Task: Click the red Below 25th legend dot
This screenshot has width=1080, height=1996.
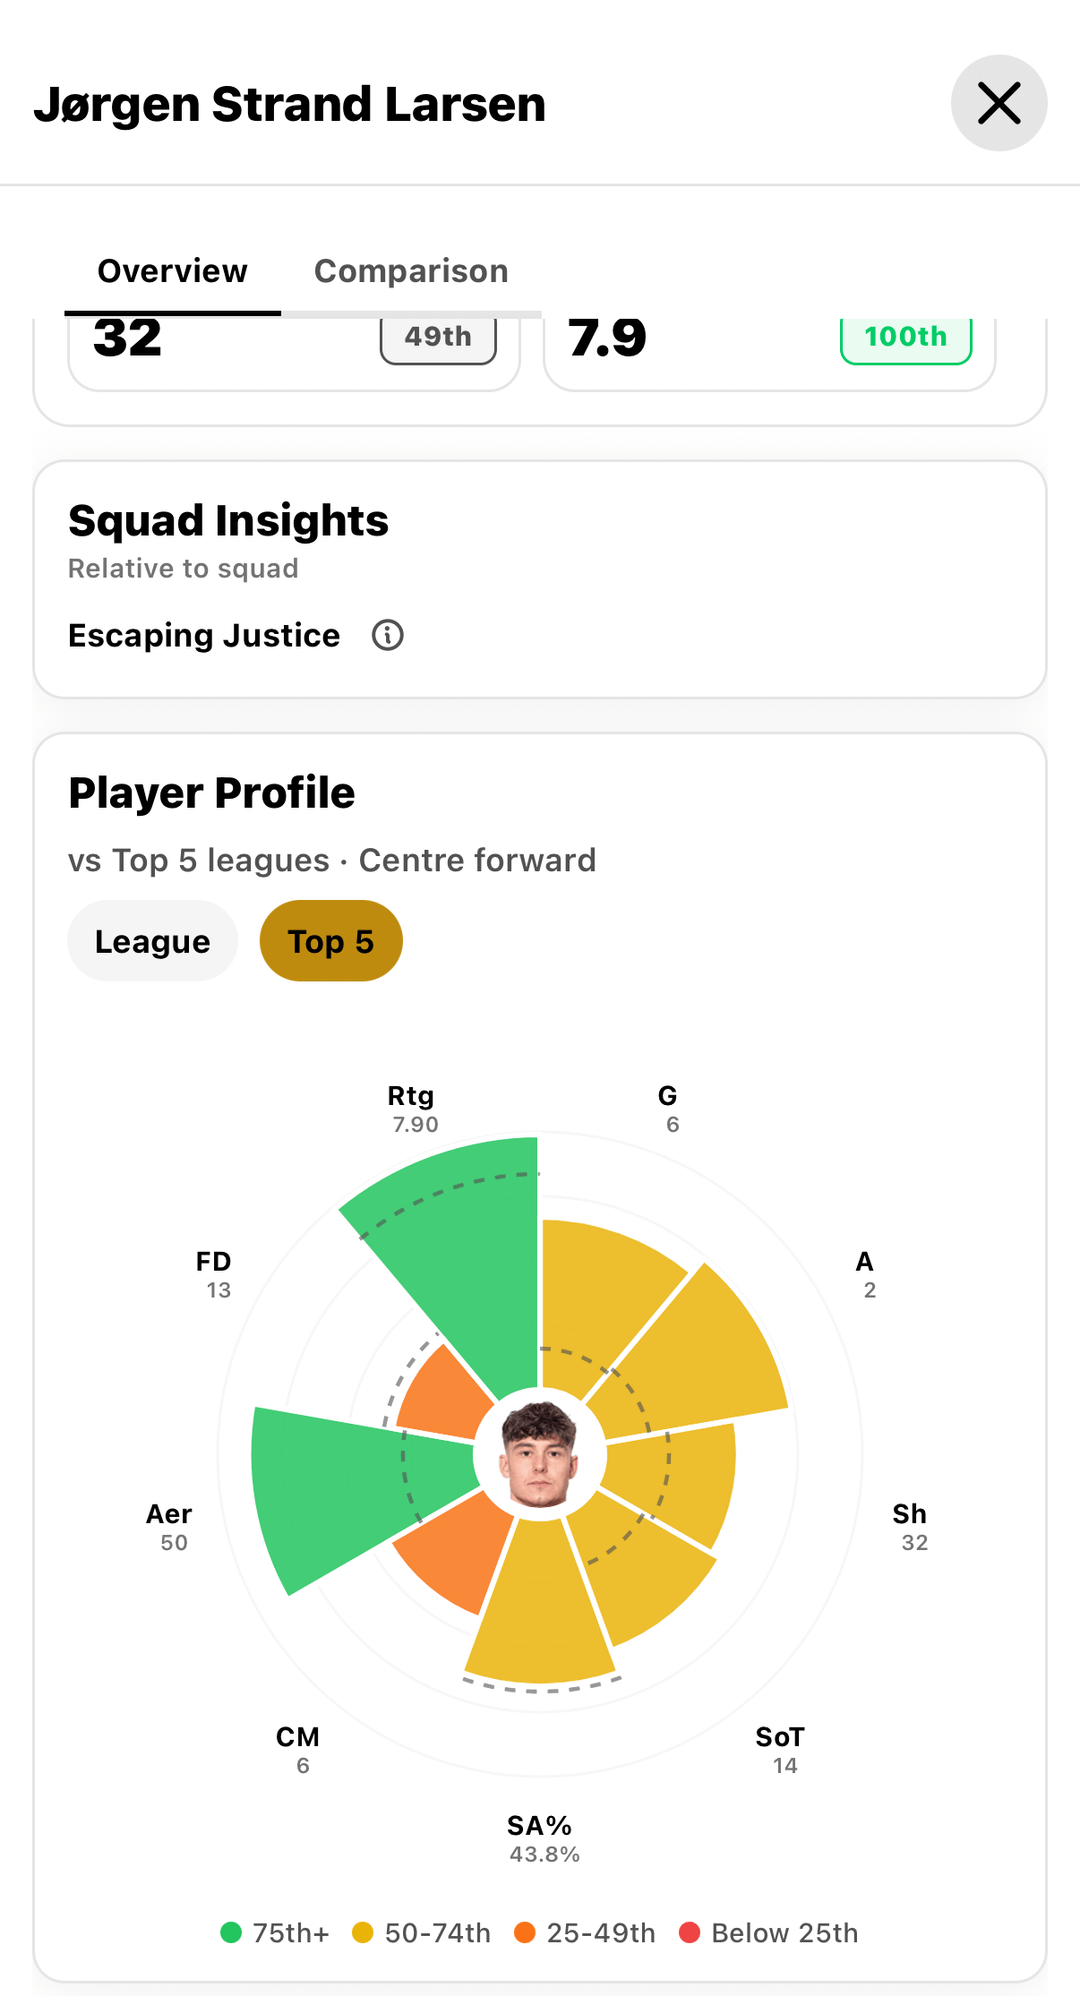Action: point(689,1933)
